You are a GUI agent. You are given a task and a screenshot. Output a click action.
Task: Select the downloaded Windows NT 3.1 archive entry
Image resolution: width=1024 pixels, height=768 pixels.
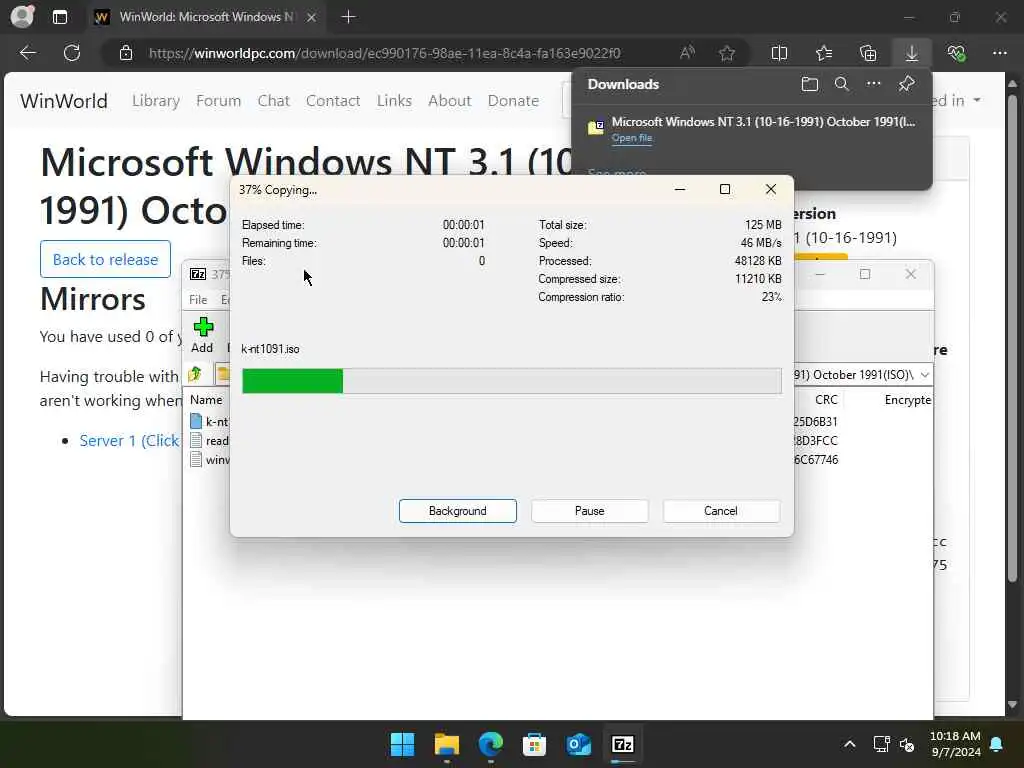[x=751, y=129]
